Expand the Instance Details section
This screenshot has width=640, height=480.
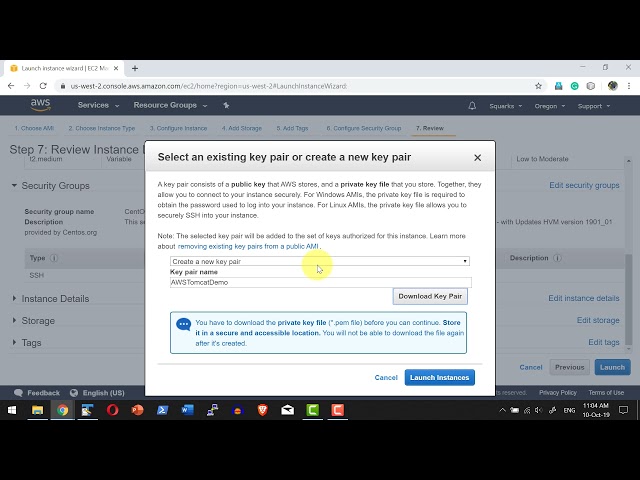point(14,298)
